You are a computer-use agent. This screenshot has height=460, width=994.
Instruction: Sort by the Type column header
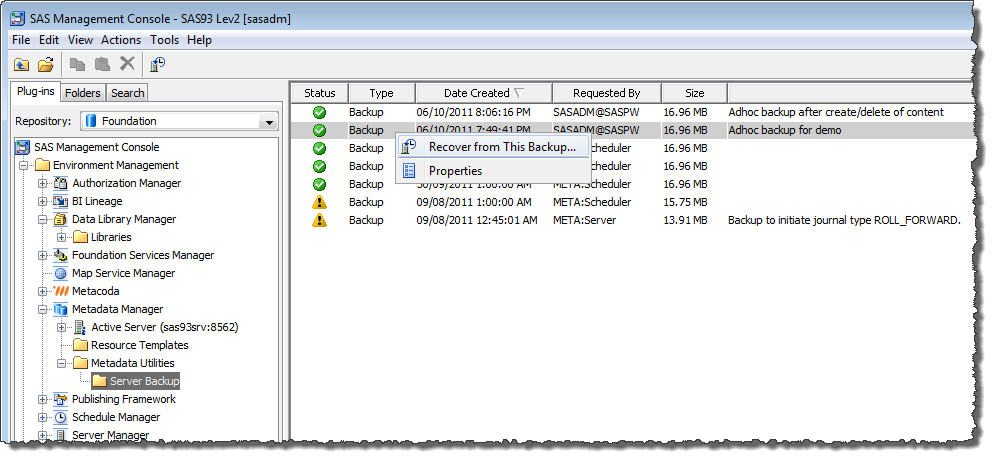click(x=382, y=93)
